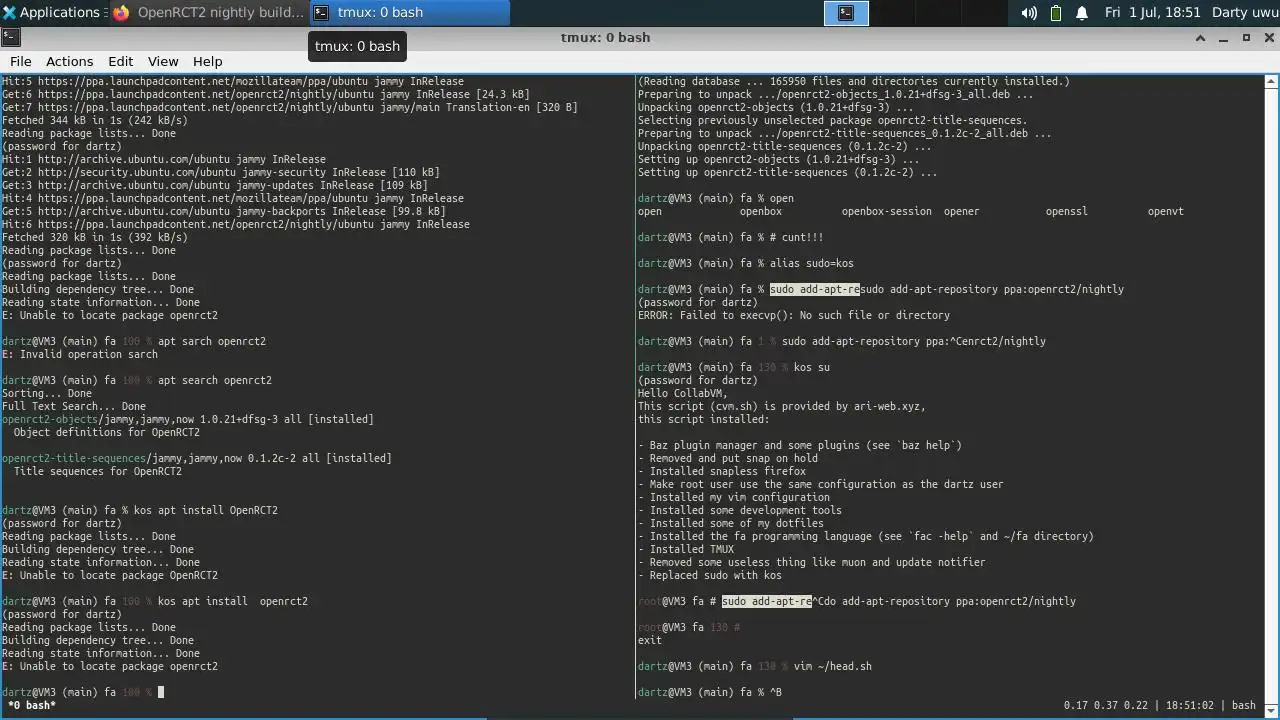Screen dimensions: 1280x720
Task: Click the "(Reading database ... 165950 files" line
Action: (854, 81)
